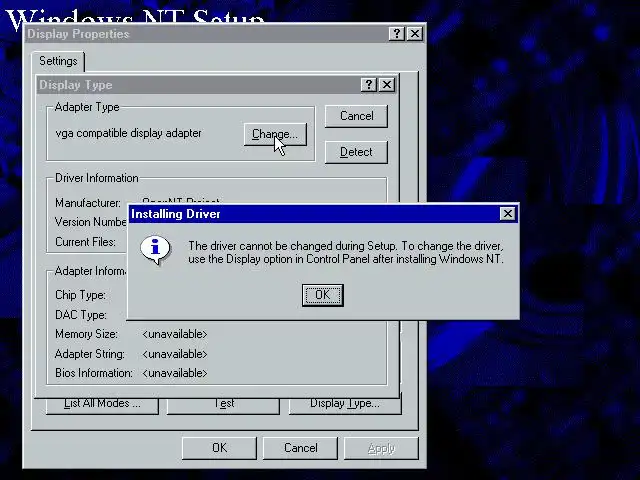Click the Adapter String <unavailable> value
Viewport: 640px width, 480px height.
click(175, 354)
